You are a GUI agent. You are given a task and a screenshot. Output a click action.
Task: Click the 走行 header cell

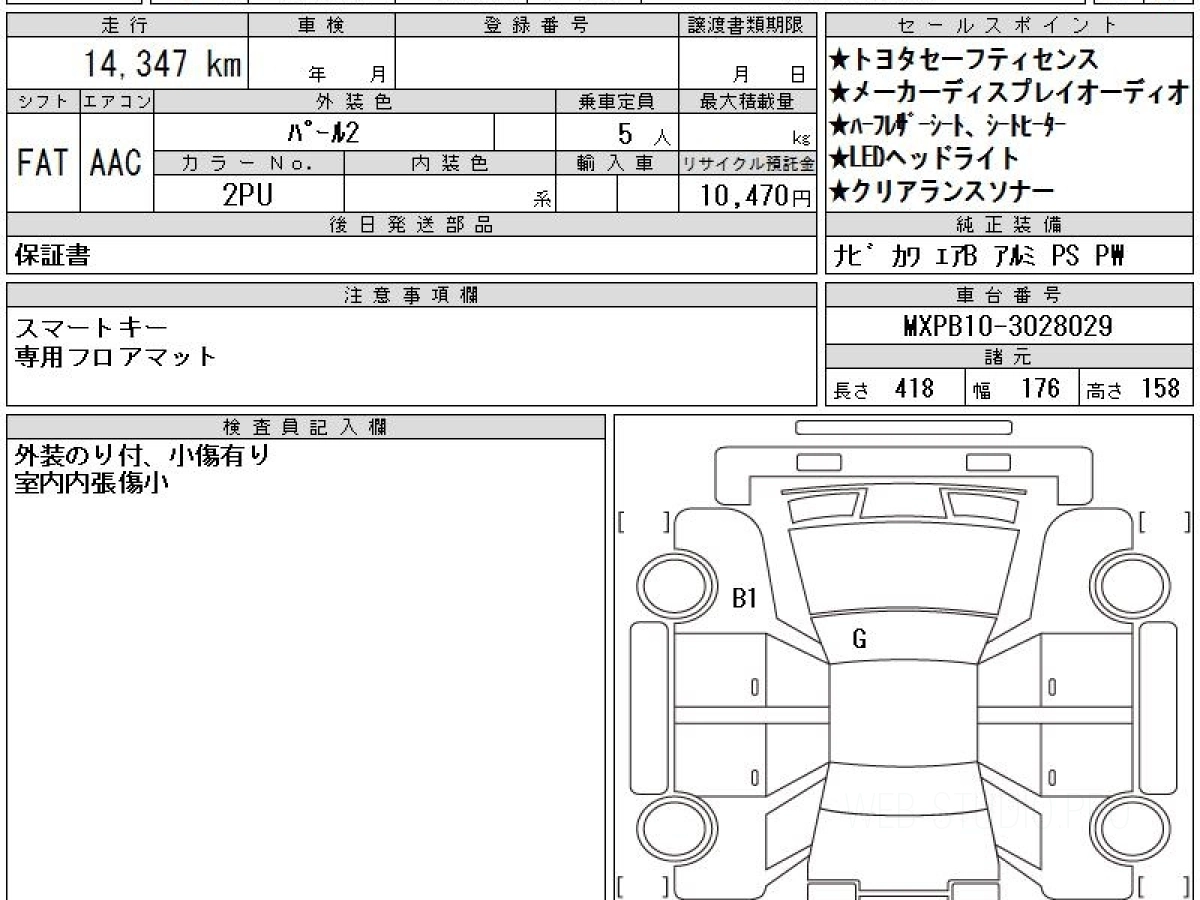click(126, 26)
